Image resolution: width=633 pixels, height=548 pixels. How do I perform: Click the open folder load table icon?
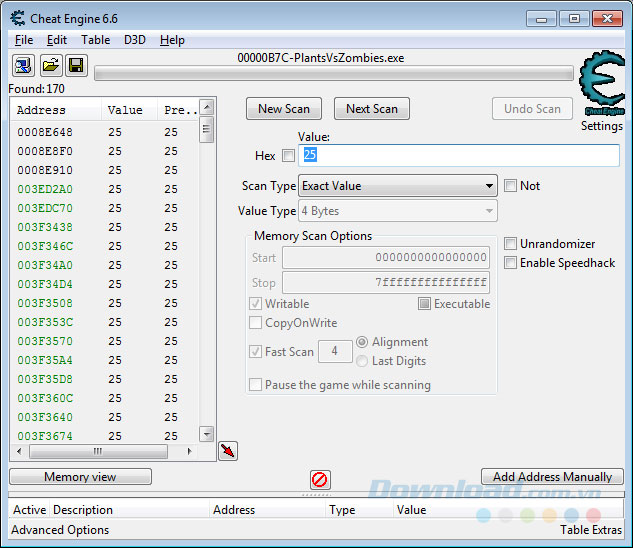tap(50, 66)
